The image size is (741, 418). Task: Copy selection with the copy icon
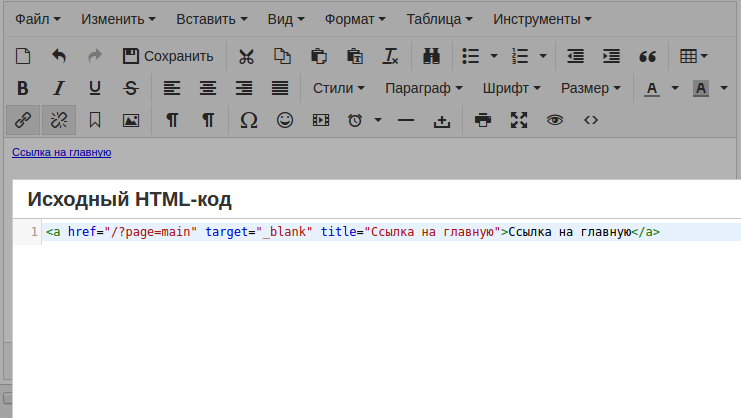(x=282, y=56)
